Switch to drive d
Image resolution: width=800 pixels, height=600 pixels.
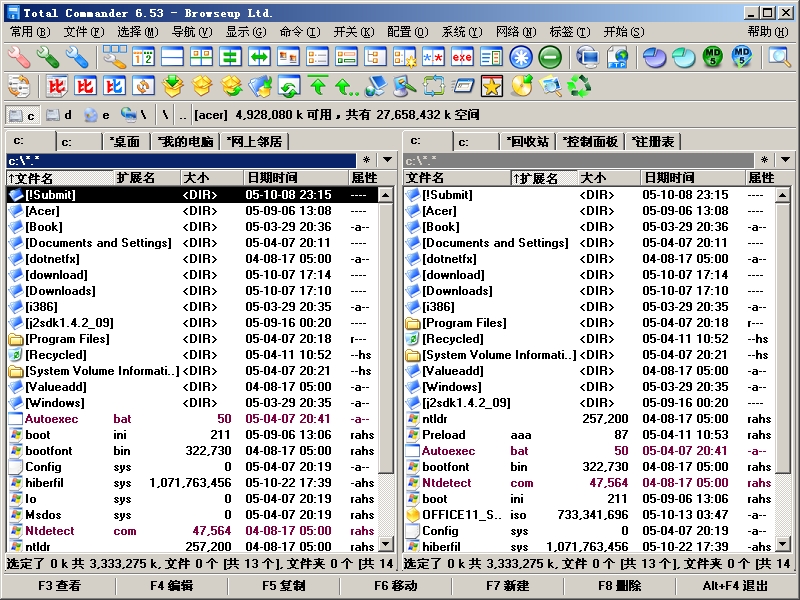point(59,115)
